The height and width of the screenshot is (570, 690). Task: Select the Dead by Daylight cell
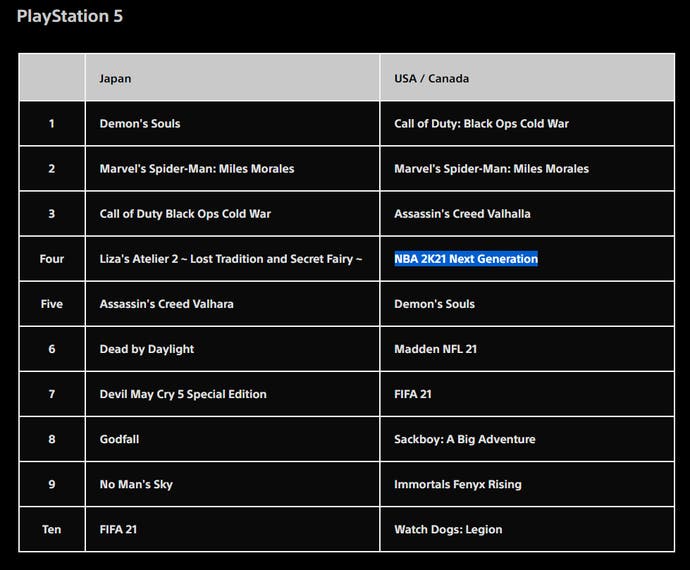point(232,349)
